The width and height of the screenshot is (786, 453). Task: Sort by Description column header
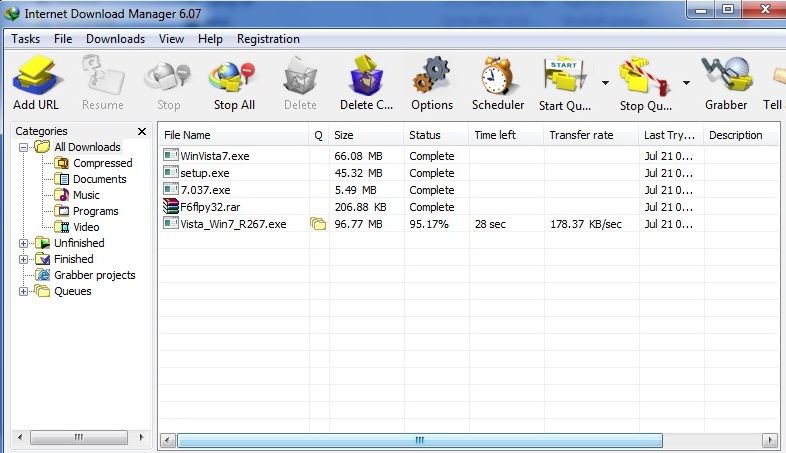pyautogui.click(x=742, y=135)
